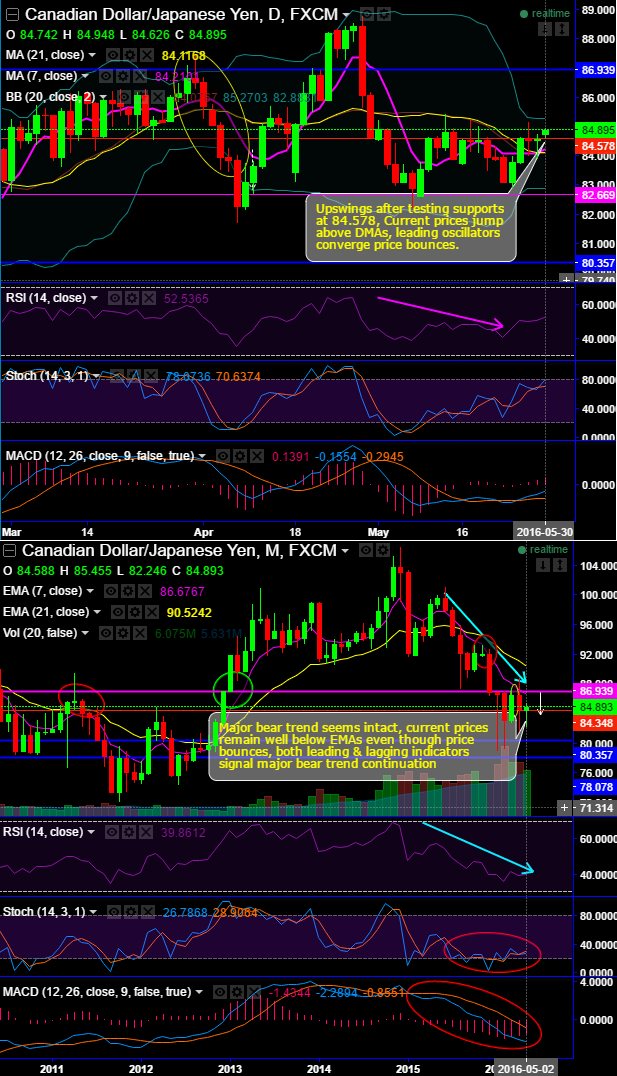Toggle visibility eye of MA (7, close)

click(106, 75)
